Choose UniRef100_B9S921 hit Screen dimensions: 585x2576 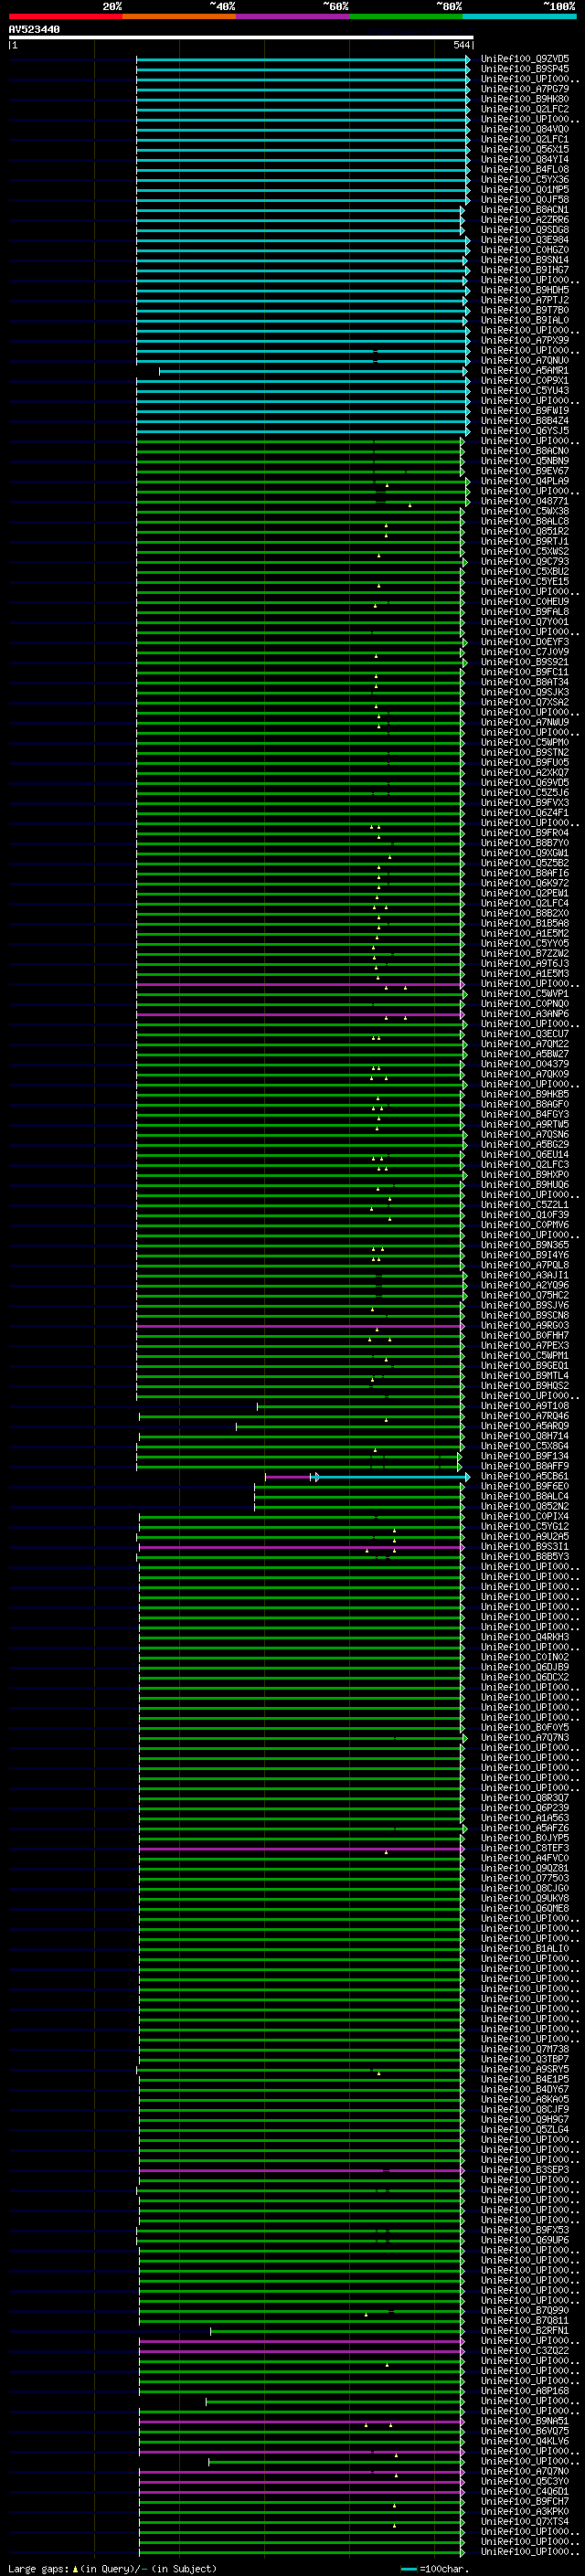click(525, 662)
